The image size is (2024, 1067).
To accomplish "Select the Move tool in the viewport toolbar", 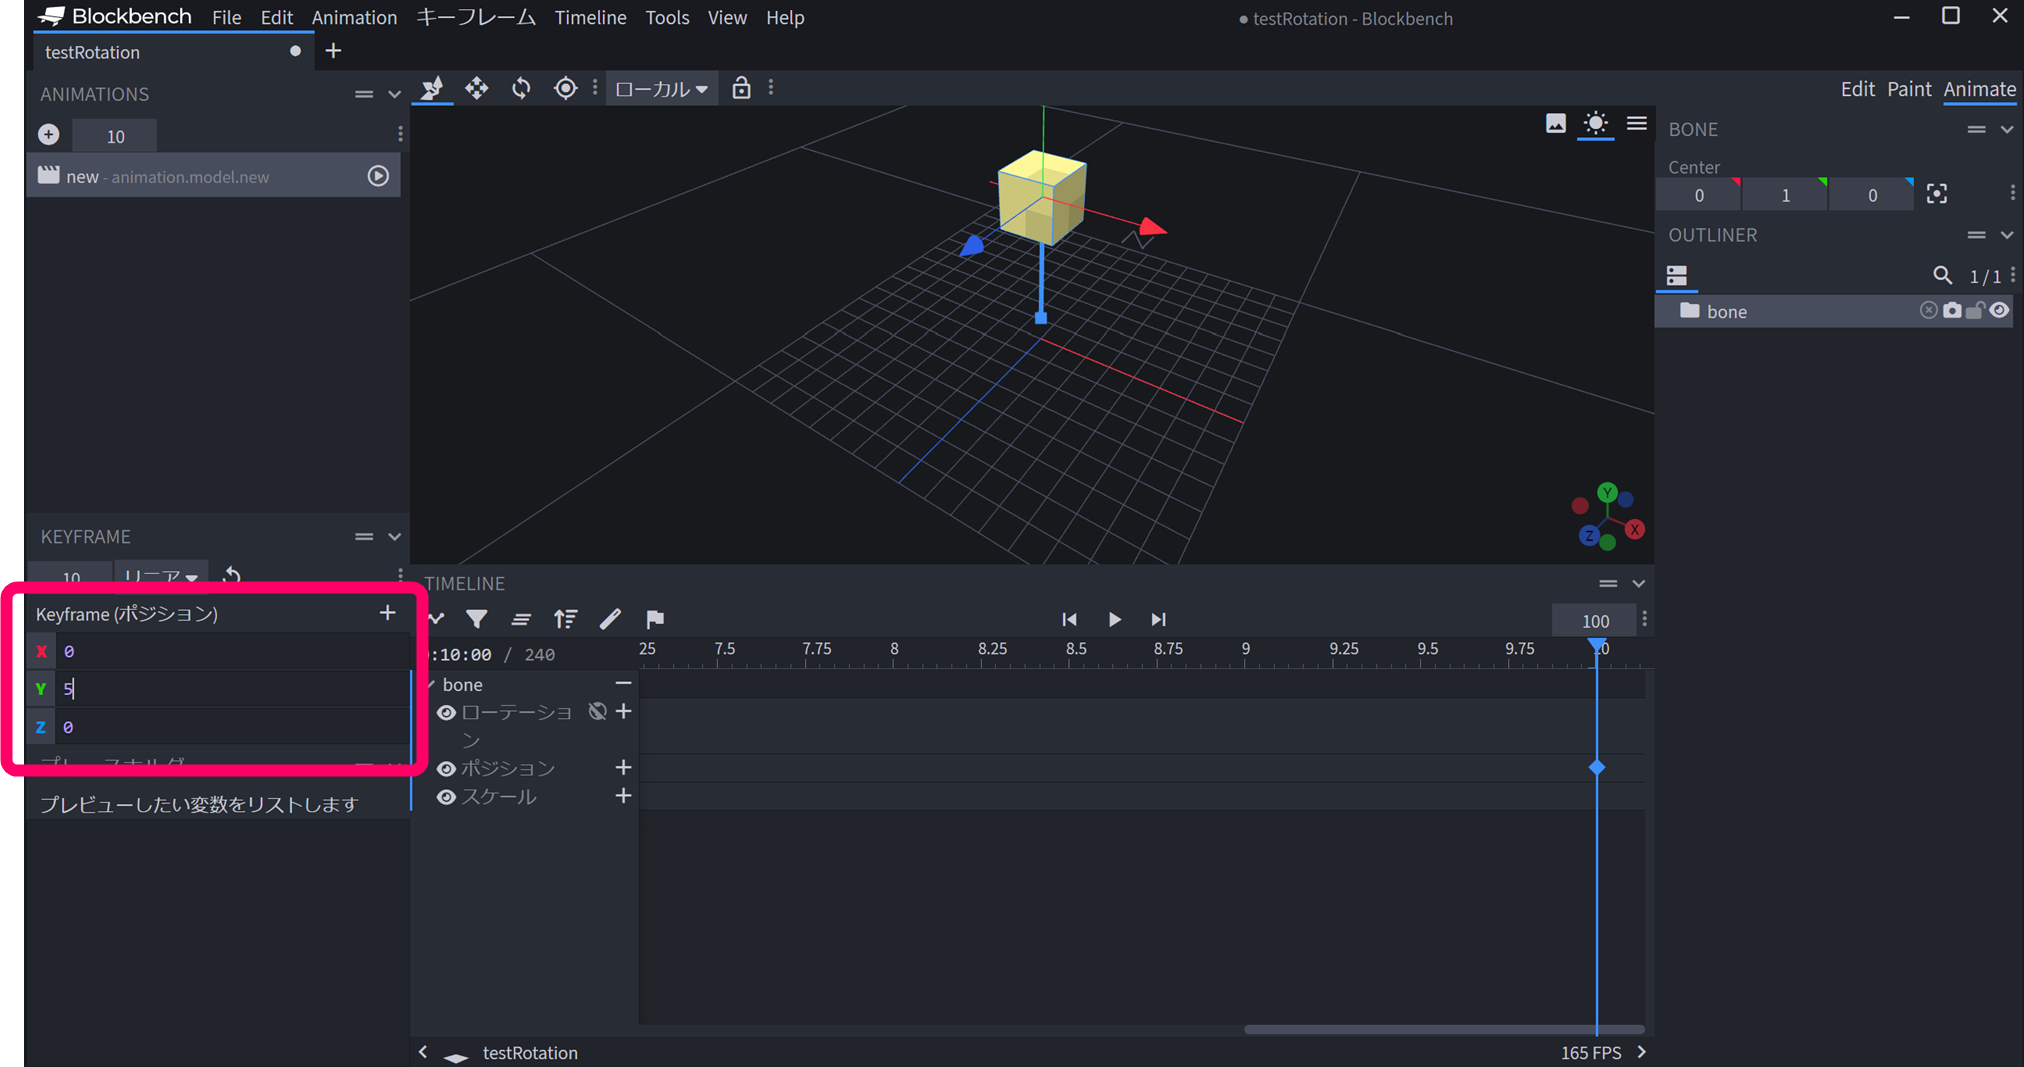I will [x=476, y=88].
